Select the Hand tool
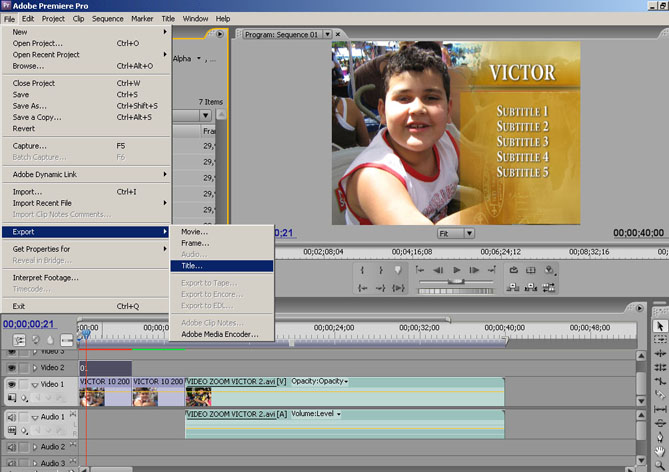The width and height of the screenshot is (669, 472). (x=660, y=451)
